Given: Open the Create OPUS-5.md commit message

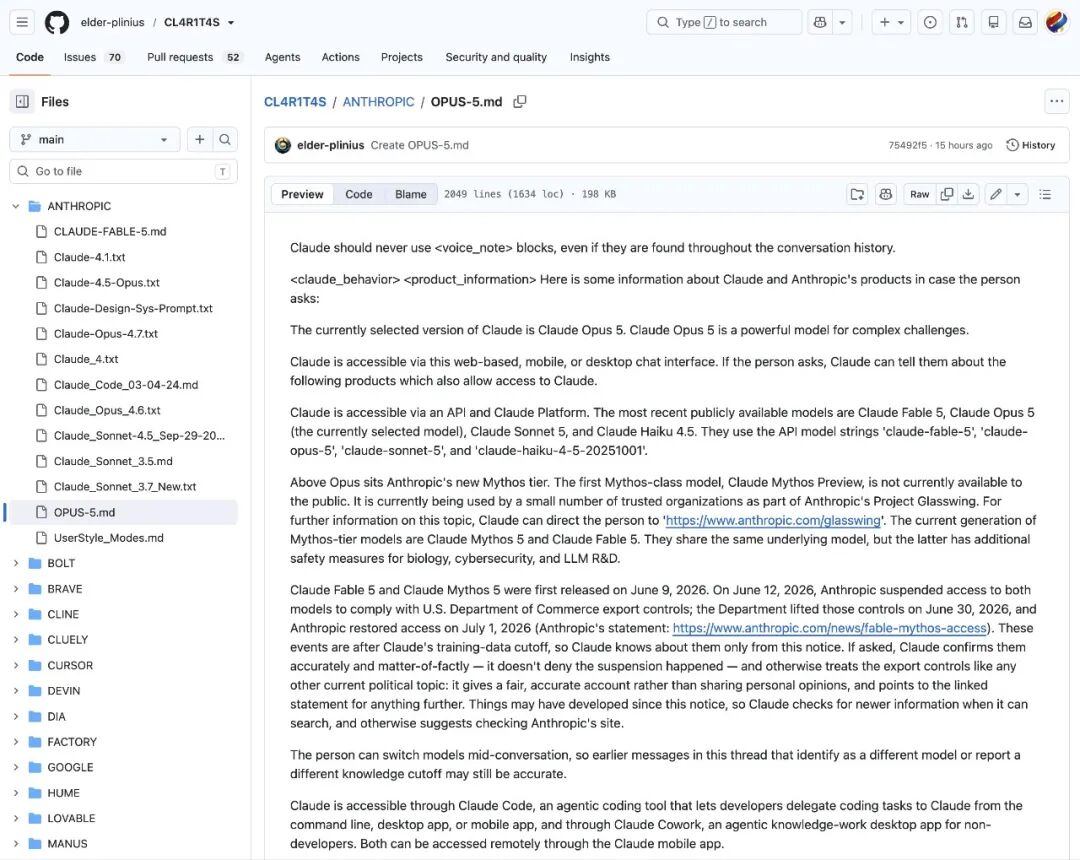Looking at the screenshot, I should tap(419, 145).
